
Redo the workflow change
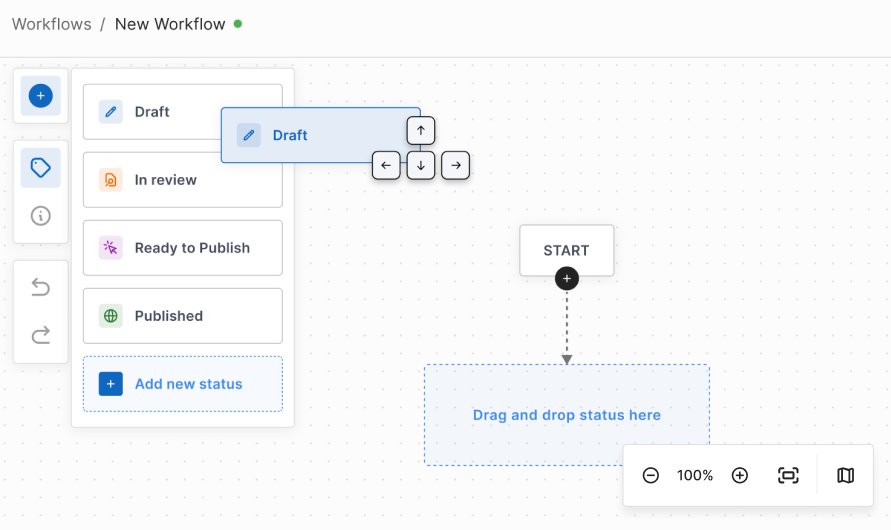[40, 335]
